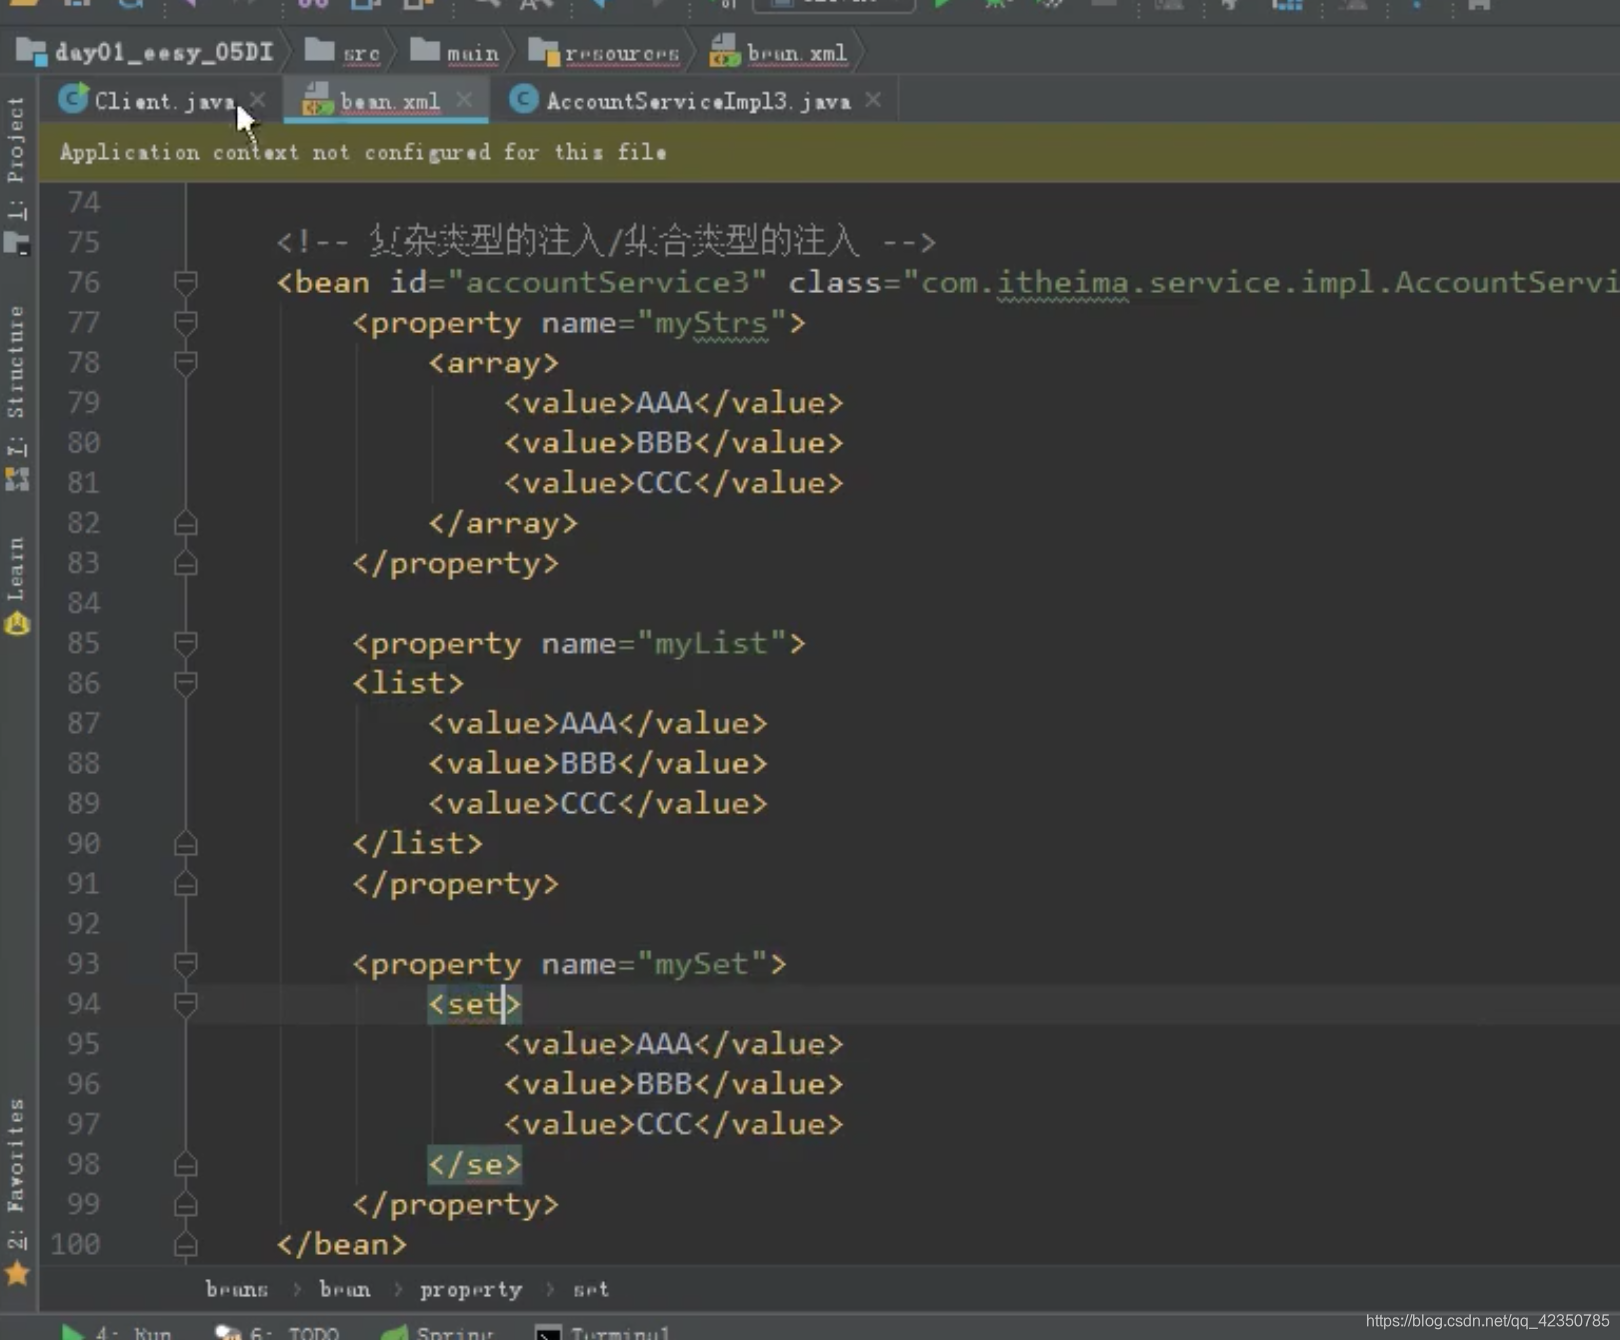This screenshot has width=1620, height=1340.
Task: Click the highlighted </se> closing tag on line 98
Action: click(475, 1164)
